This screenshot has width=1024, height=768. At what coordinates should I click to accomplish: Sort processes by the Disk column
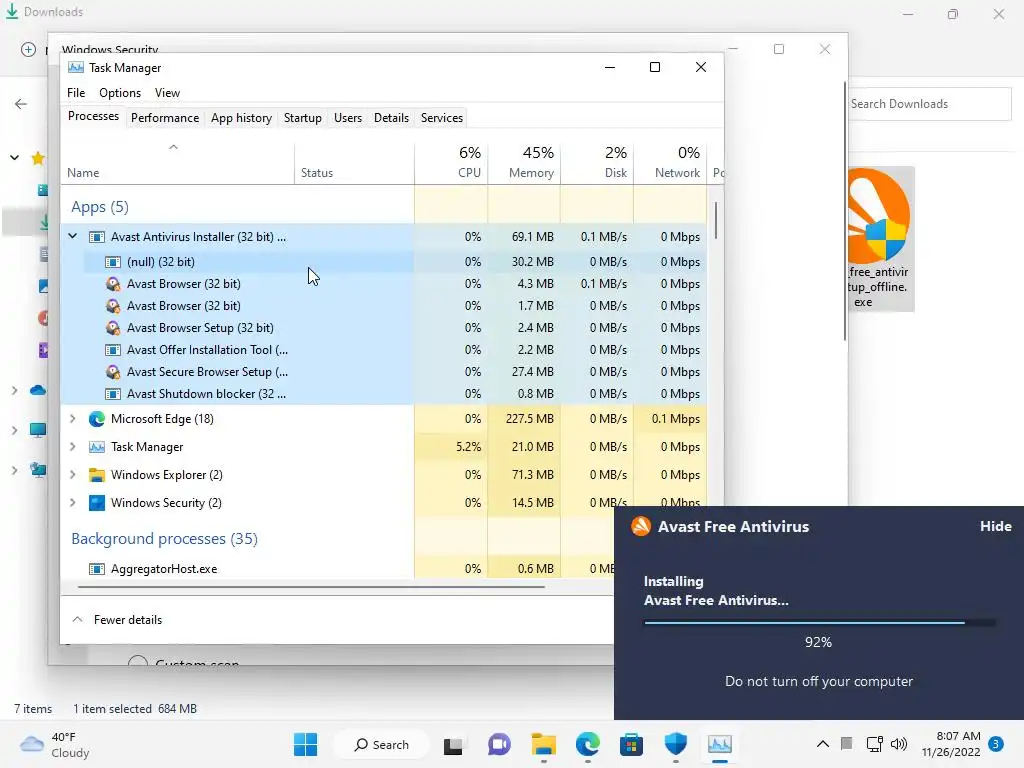[597, 163]
